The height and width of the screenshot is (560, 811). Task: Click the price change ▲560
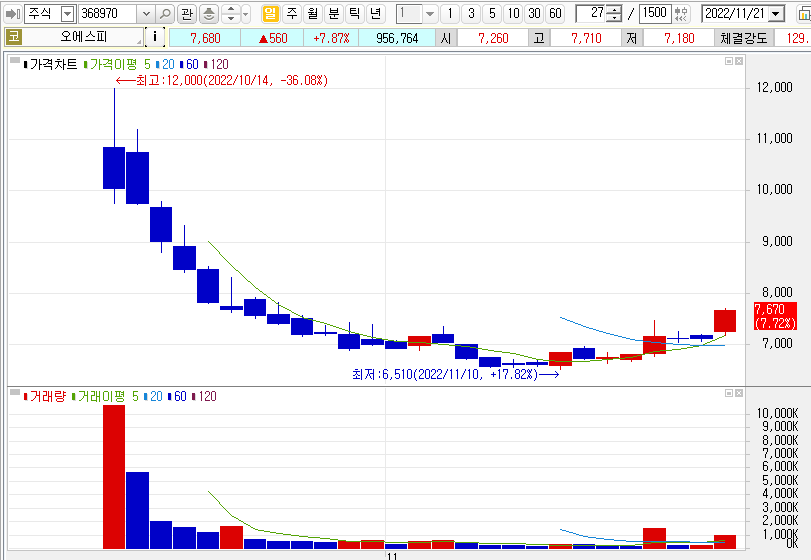pos(273,38)
